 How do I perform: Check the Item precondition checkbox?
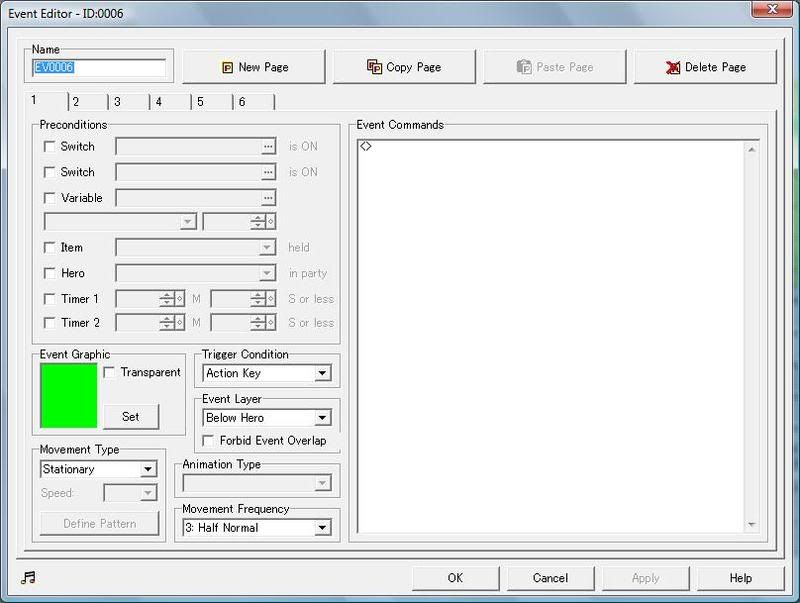point(49,248)
